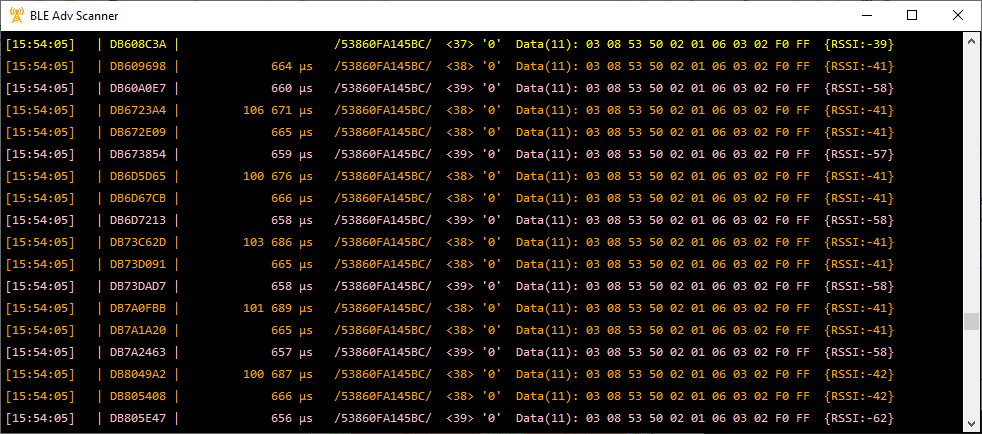The width and height of the screenshot is (982, 434).
Task: Click the RSSI:-62 reading
Action: tap(859, 418)
